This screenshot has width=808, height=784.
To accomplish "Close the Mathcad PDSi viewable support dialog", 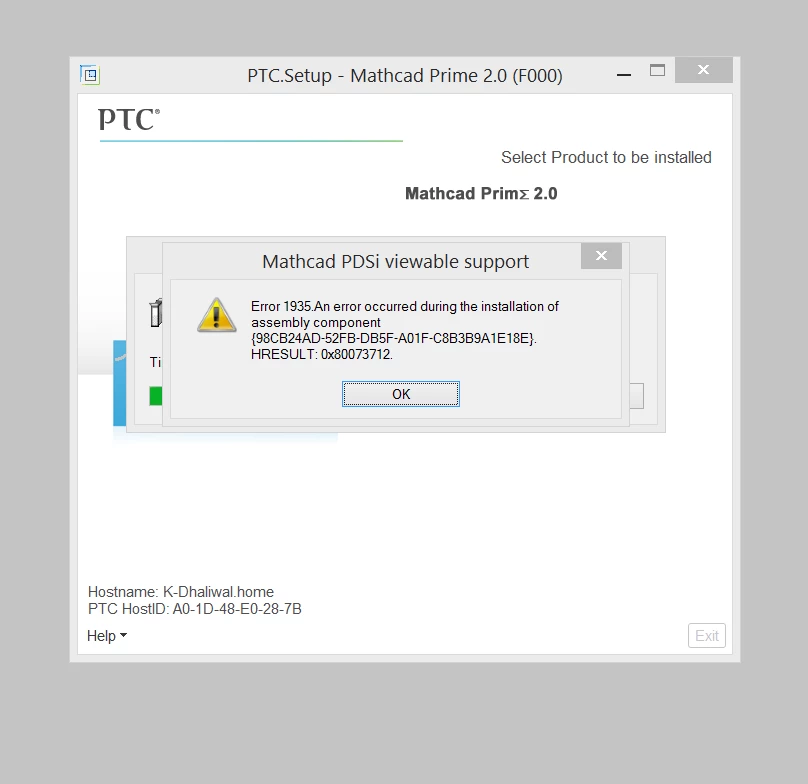I will [601, 256].
